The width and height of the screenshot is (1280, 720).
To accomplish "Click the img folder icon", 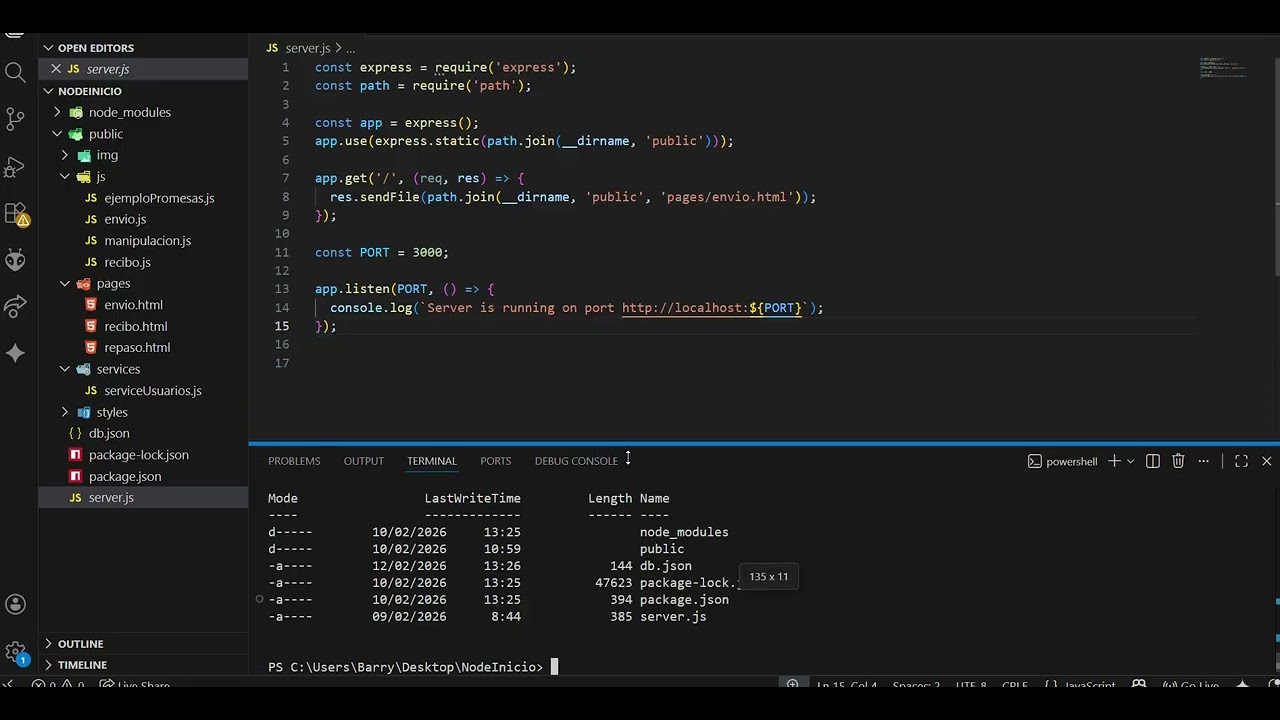I will click(84, 155).
